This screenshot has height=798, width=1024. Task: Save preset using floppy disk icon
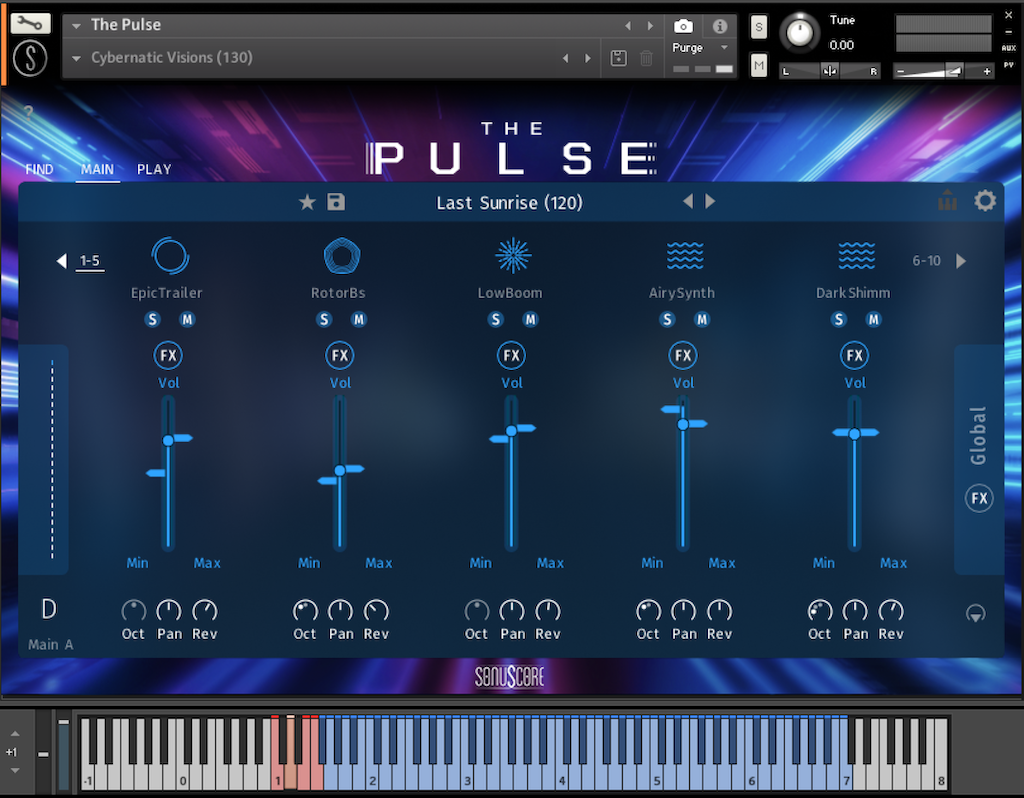click(336, 202)
